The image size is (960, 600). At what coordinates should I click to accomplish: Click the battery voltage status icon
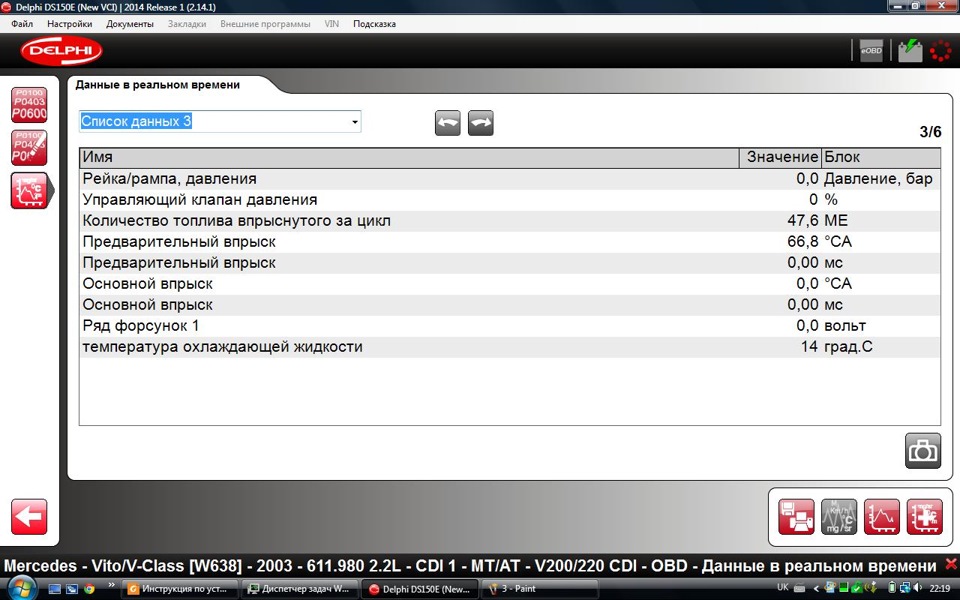(x=910, y=51)
